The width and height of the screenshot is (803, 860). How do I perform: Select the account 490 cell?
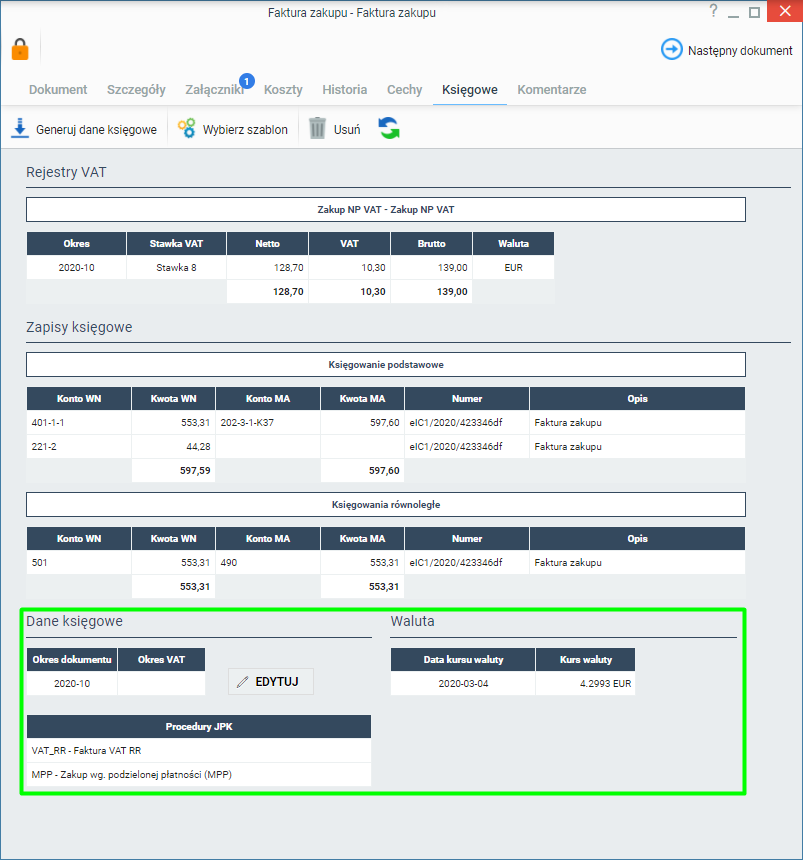tap(268, 563)
